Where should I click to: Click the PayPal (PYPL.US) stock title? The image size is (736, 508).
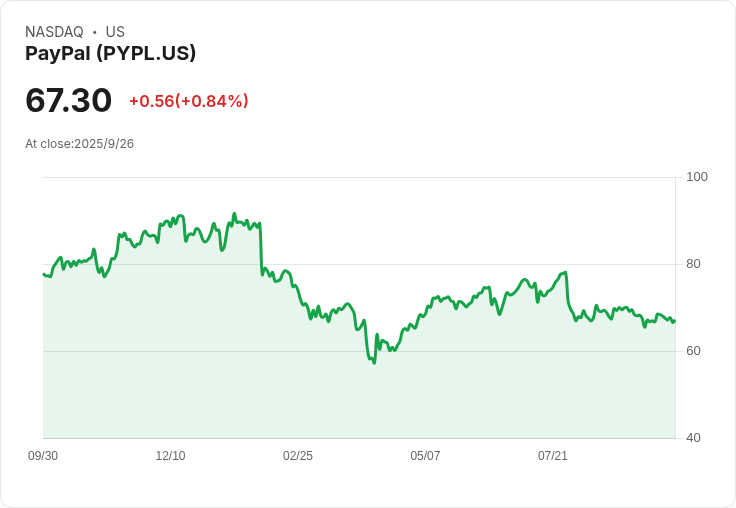pyautogui.click(x=110, y=53)
